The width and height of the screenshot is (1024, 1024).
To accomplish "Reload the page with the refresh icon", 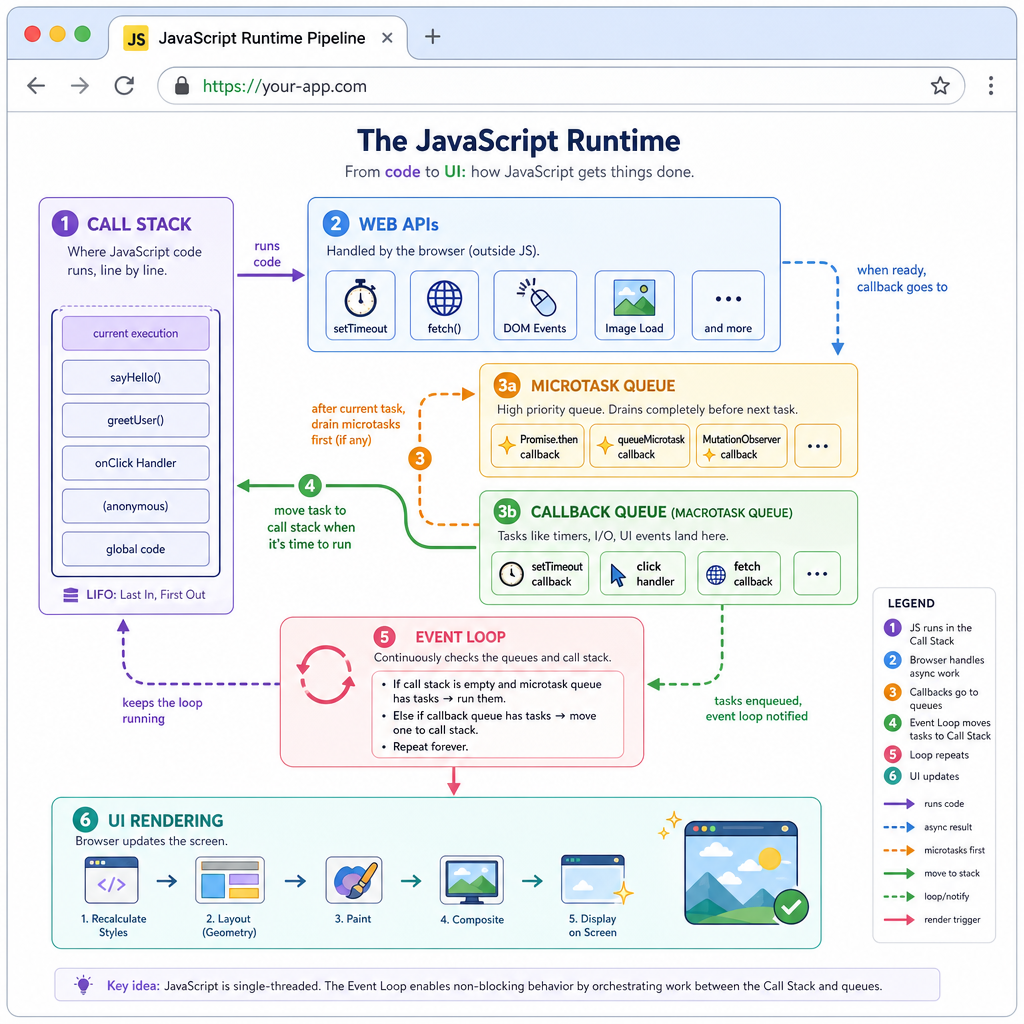I will 124,86.
